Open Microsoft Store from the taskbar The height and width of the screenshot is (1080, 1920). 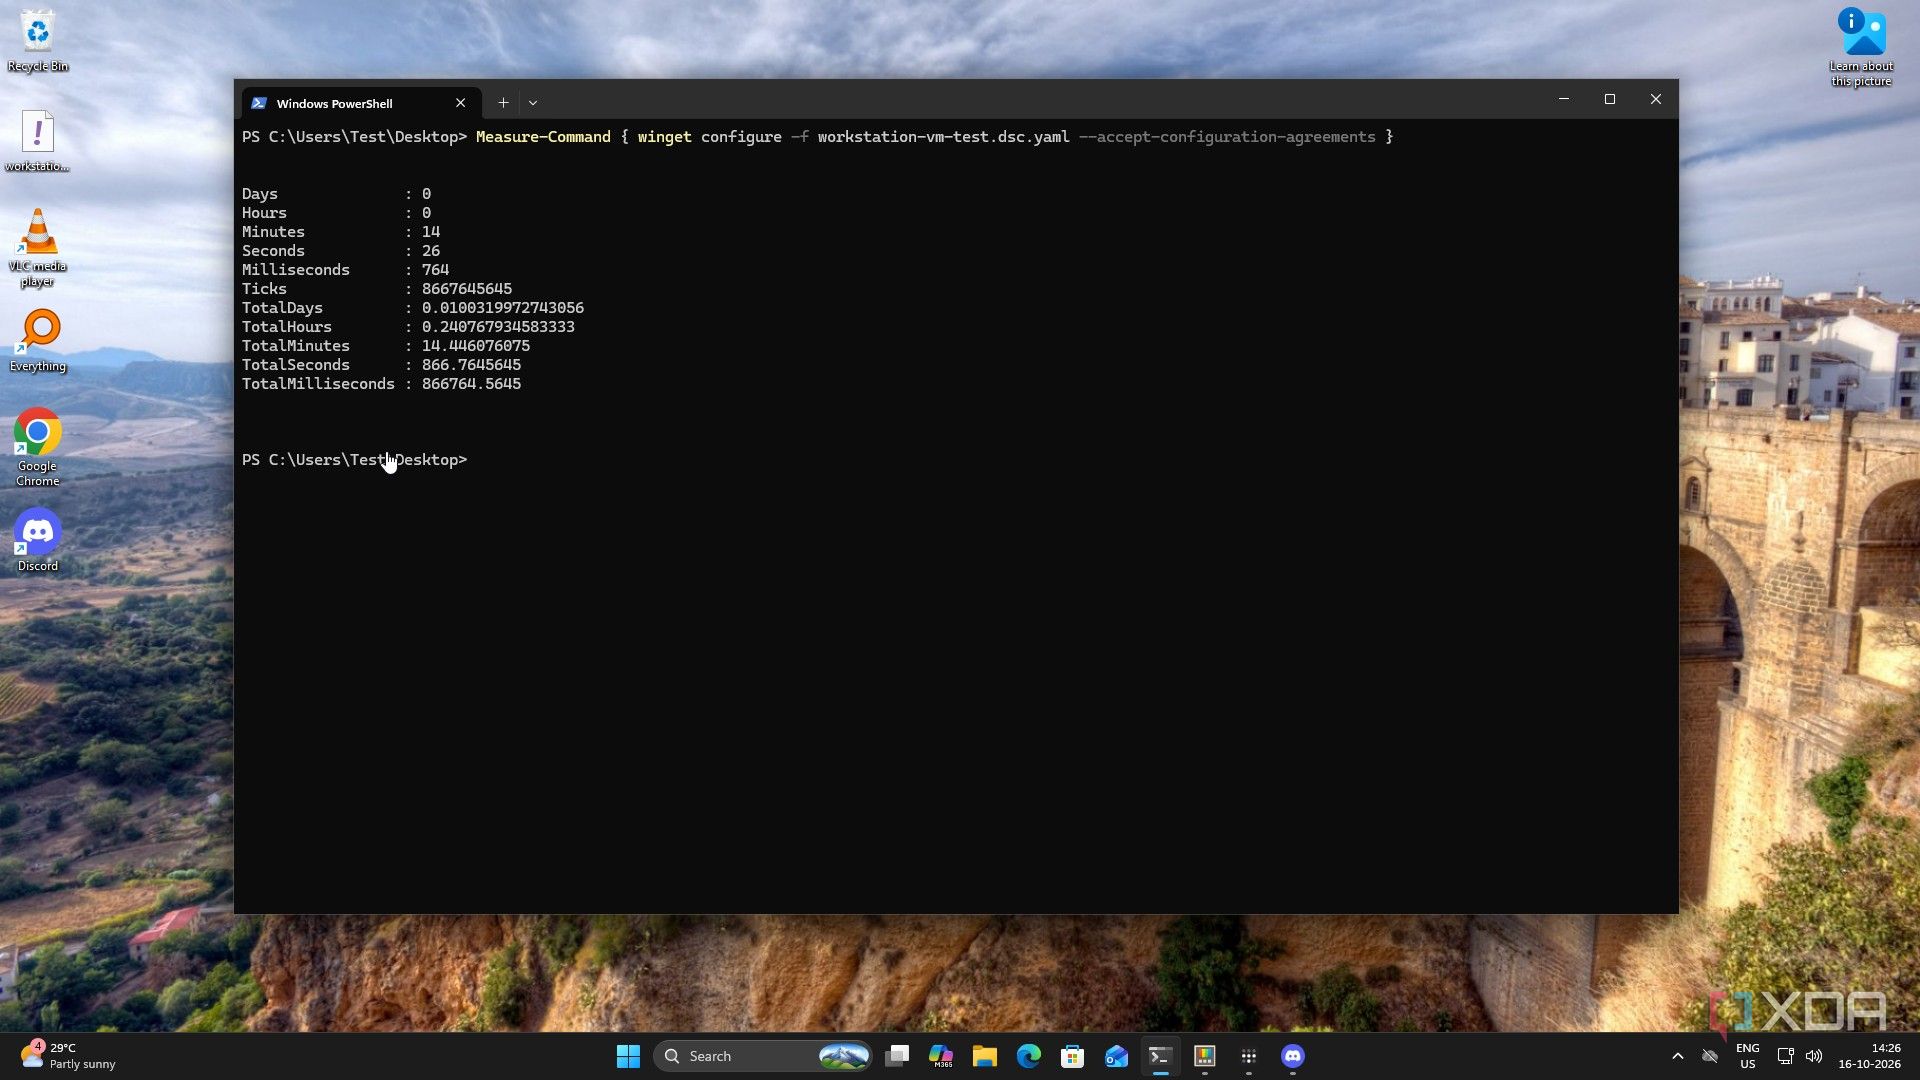click(1073, 1056)
